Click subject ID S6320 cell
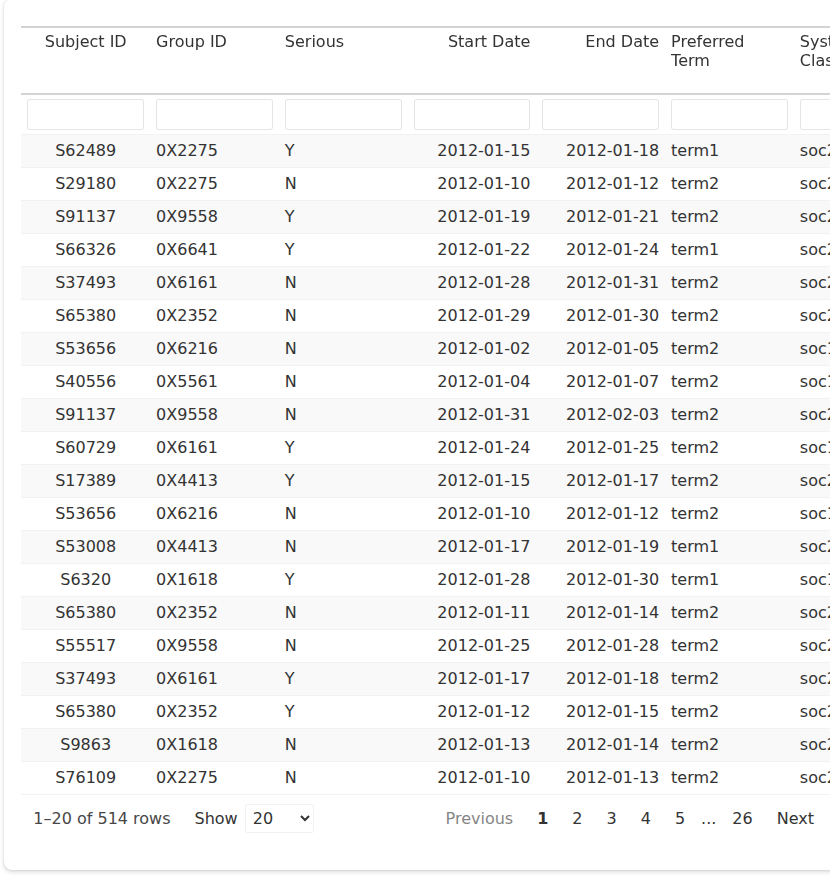 [x=85, y=580]
